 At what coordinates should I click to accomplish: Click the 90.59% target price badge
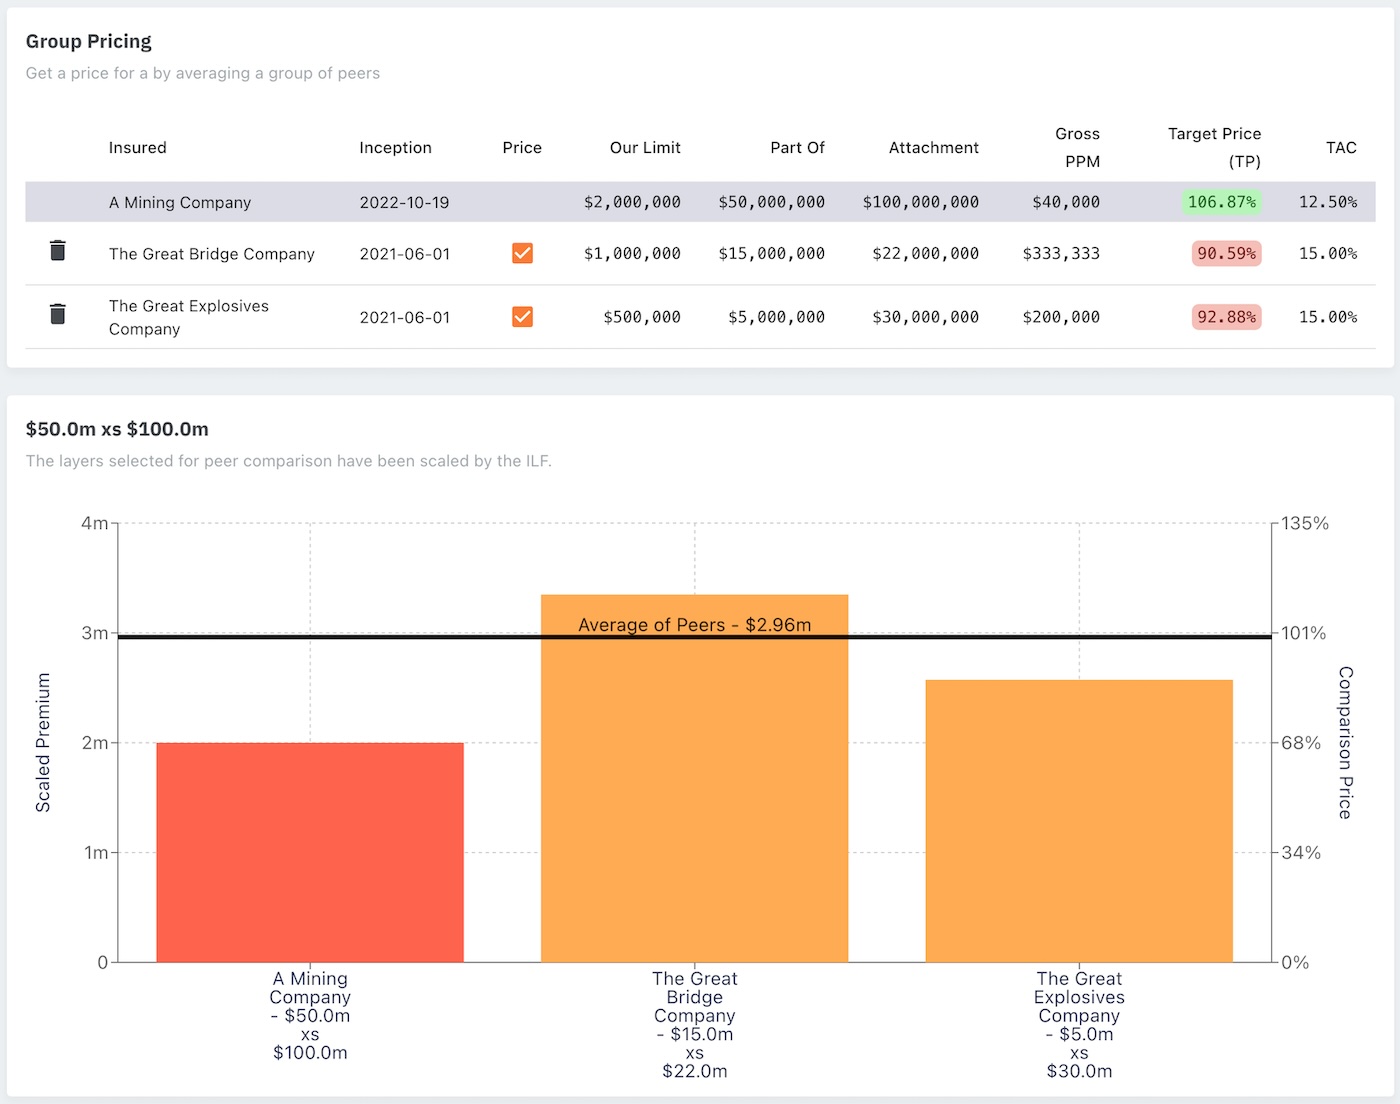1227,254
